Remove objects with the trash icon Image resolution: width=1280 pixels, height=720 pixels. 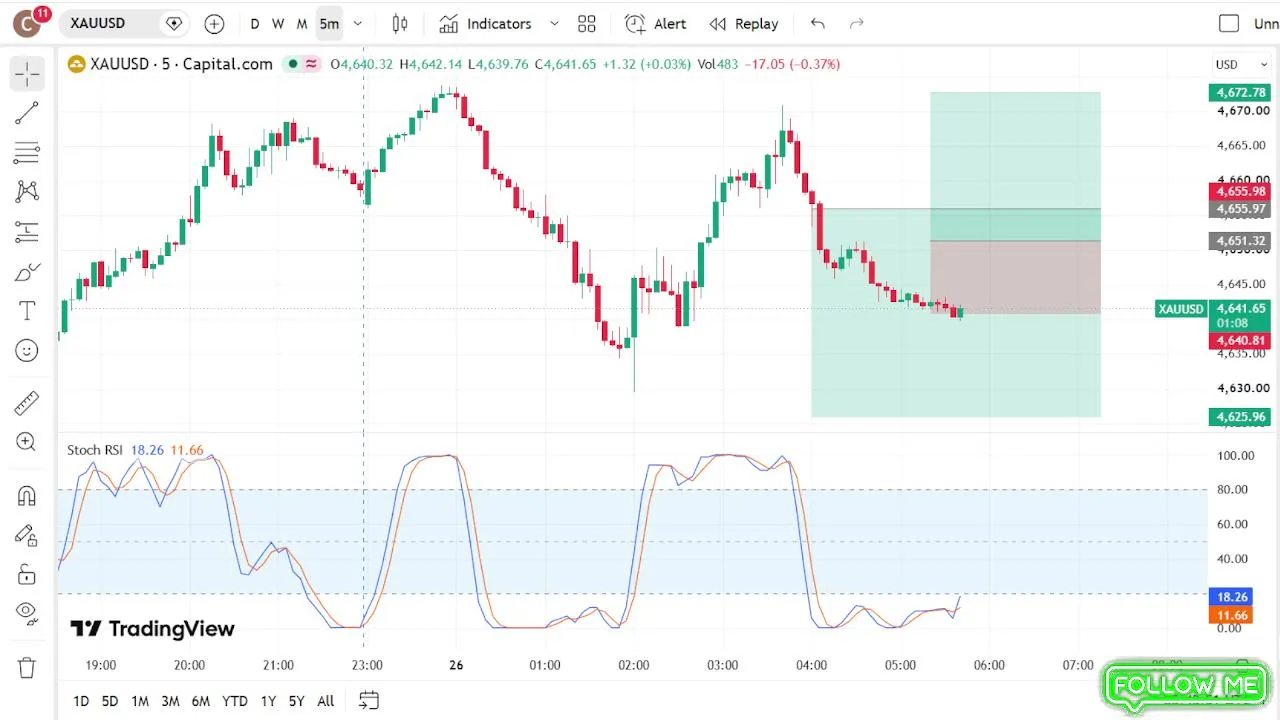pyautogui.click(x=27, y=667)
